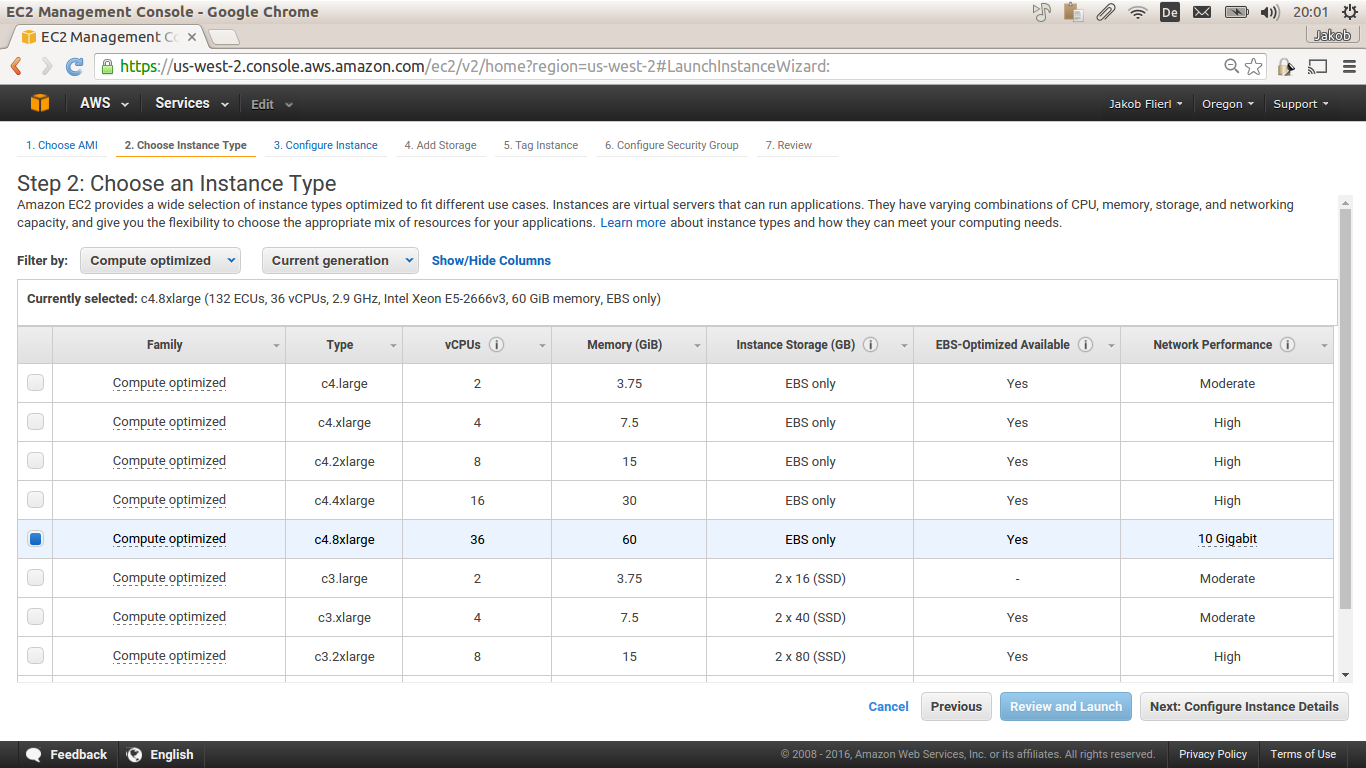1366x768 pixels.
Task: Go to step 6 Configure Security Group
Action: pos(672,145)
